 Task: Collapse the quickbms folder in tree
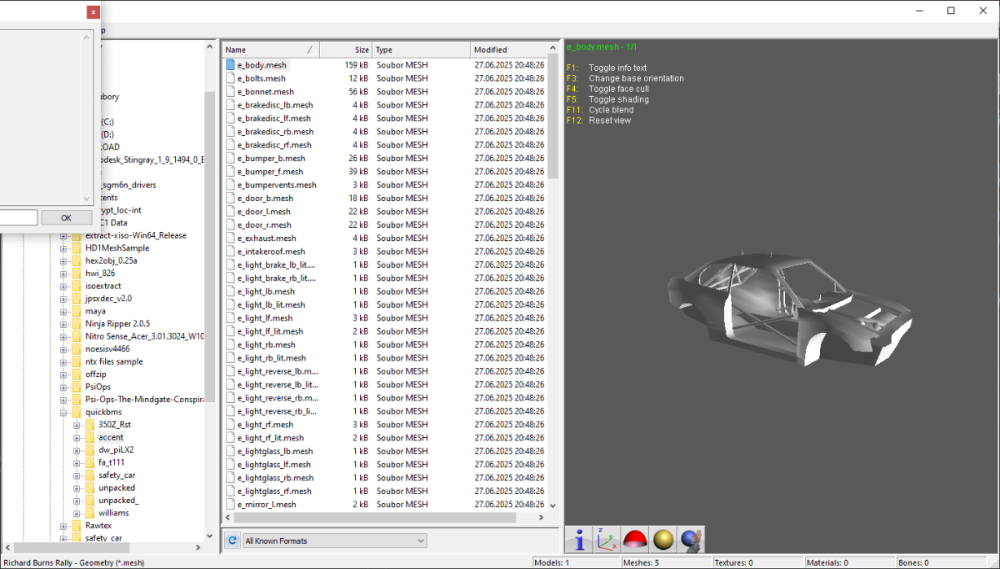(63, 411)
